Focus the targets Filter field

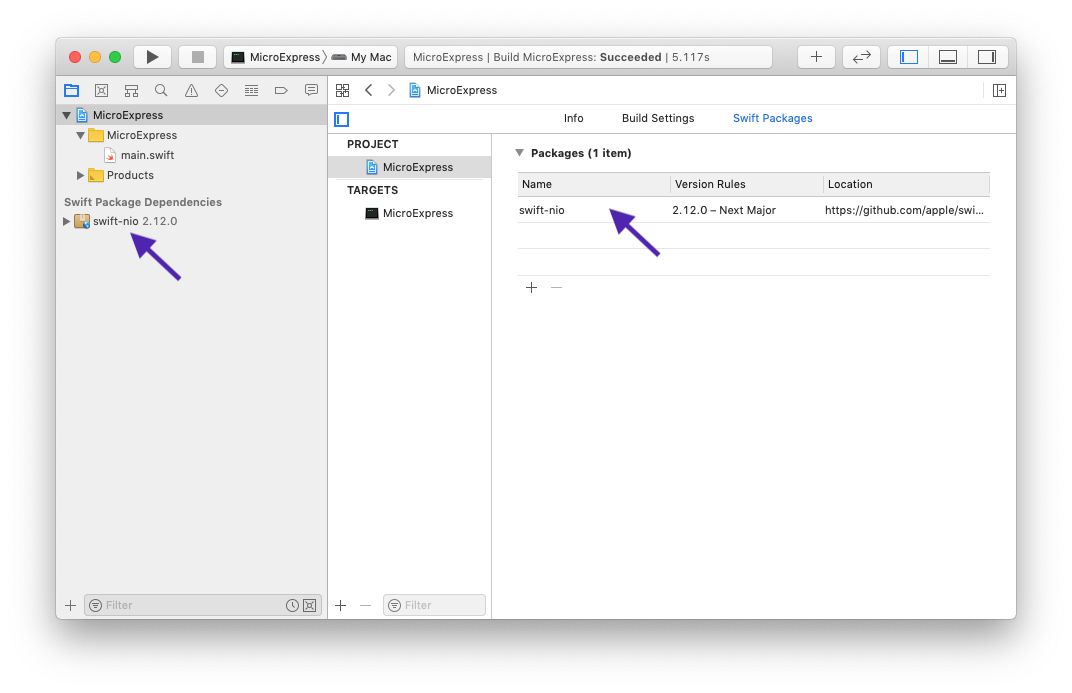434,606
